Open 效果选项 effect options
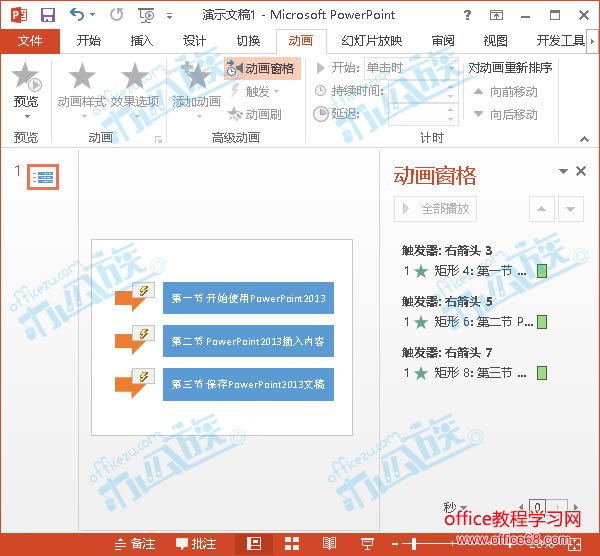Screen dimensions: 600x556 pos(135,89)
